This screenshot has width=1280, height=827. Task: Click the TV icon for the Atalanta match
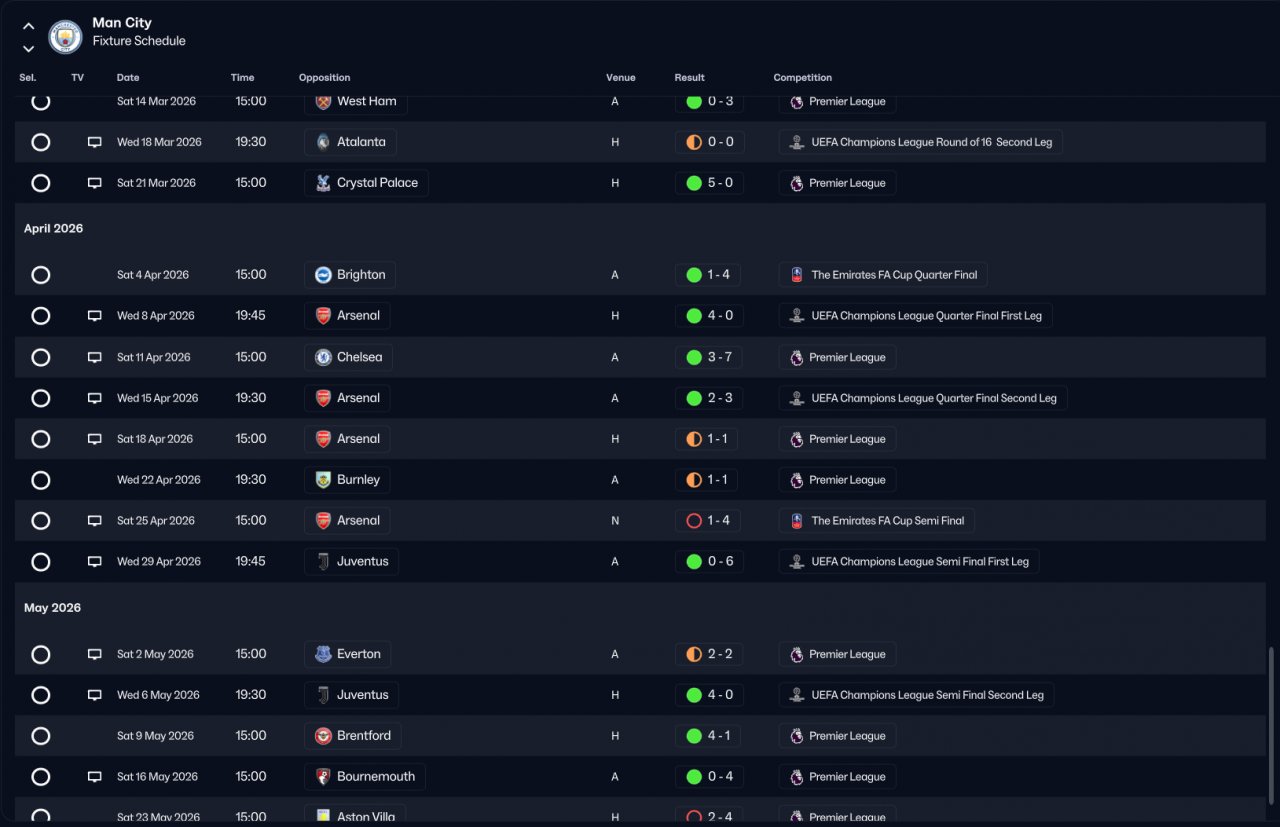coord(95,142)
